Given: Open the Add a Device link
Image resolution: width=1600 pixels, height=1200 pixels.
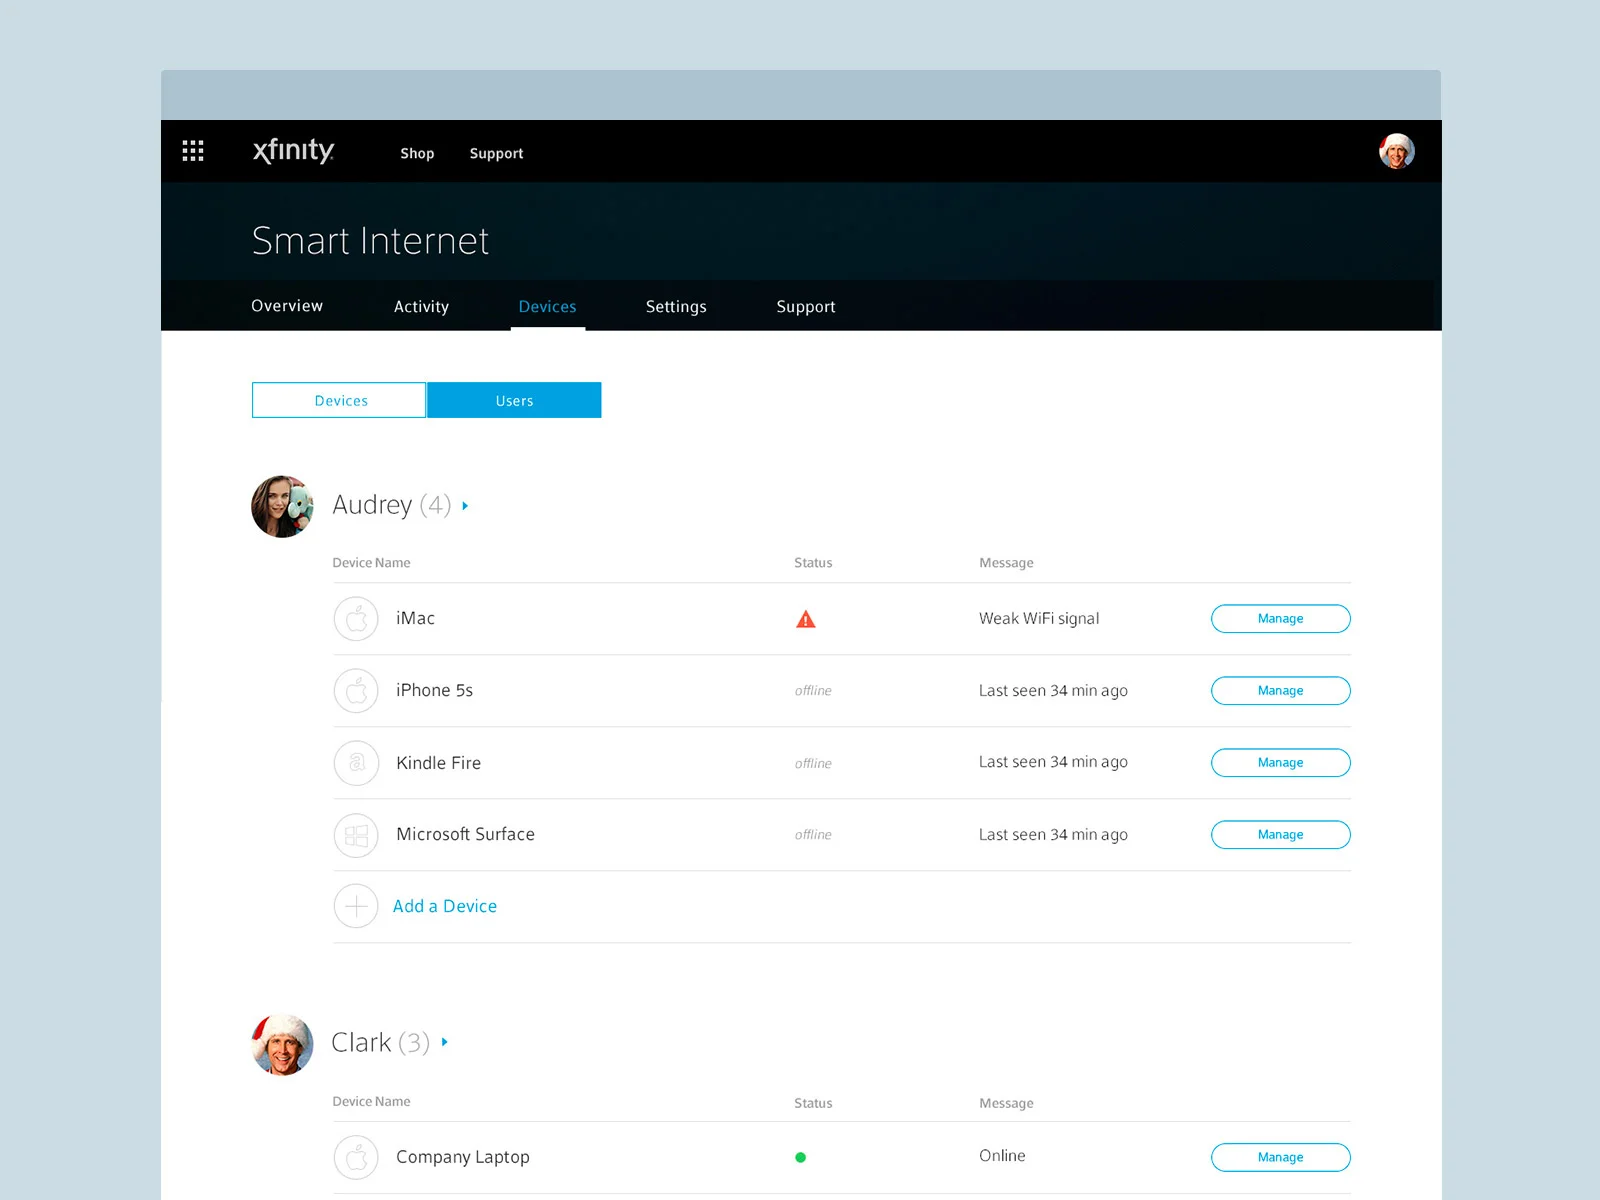Looking at the screenshot, I should [445, 906].
